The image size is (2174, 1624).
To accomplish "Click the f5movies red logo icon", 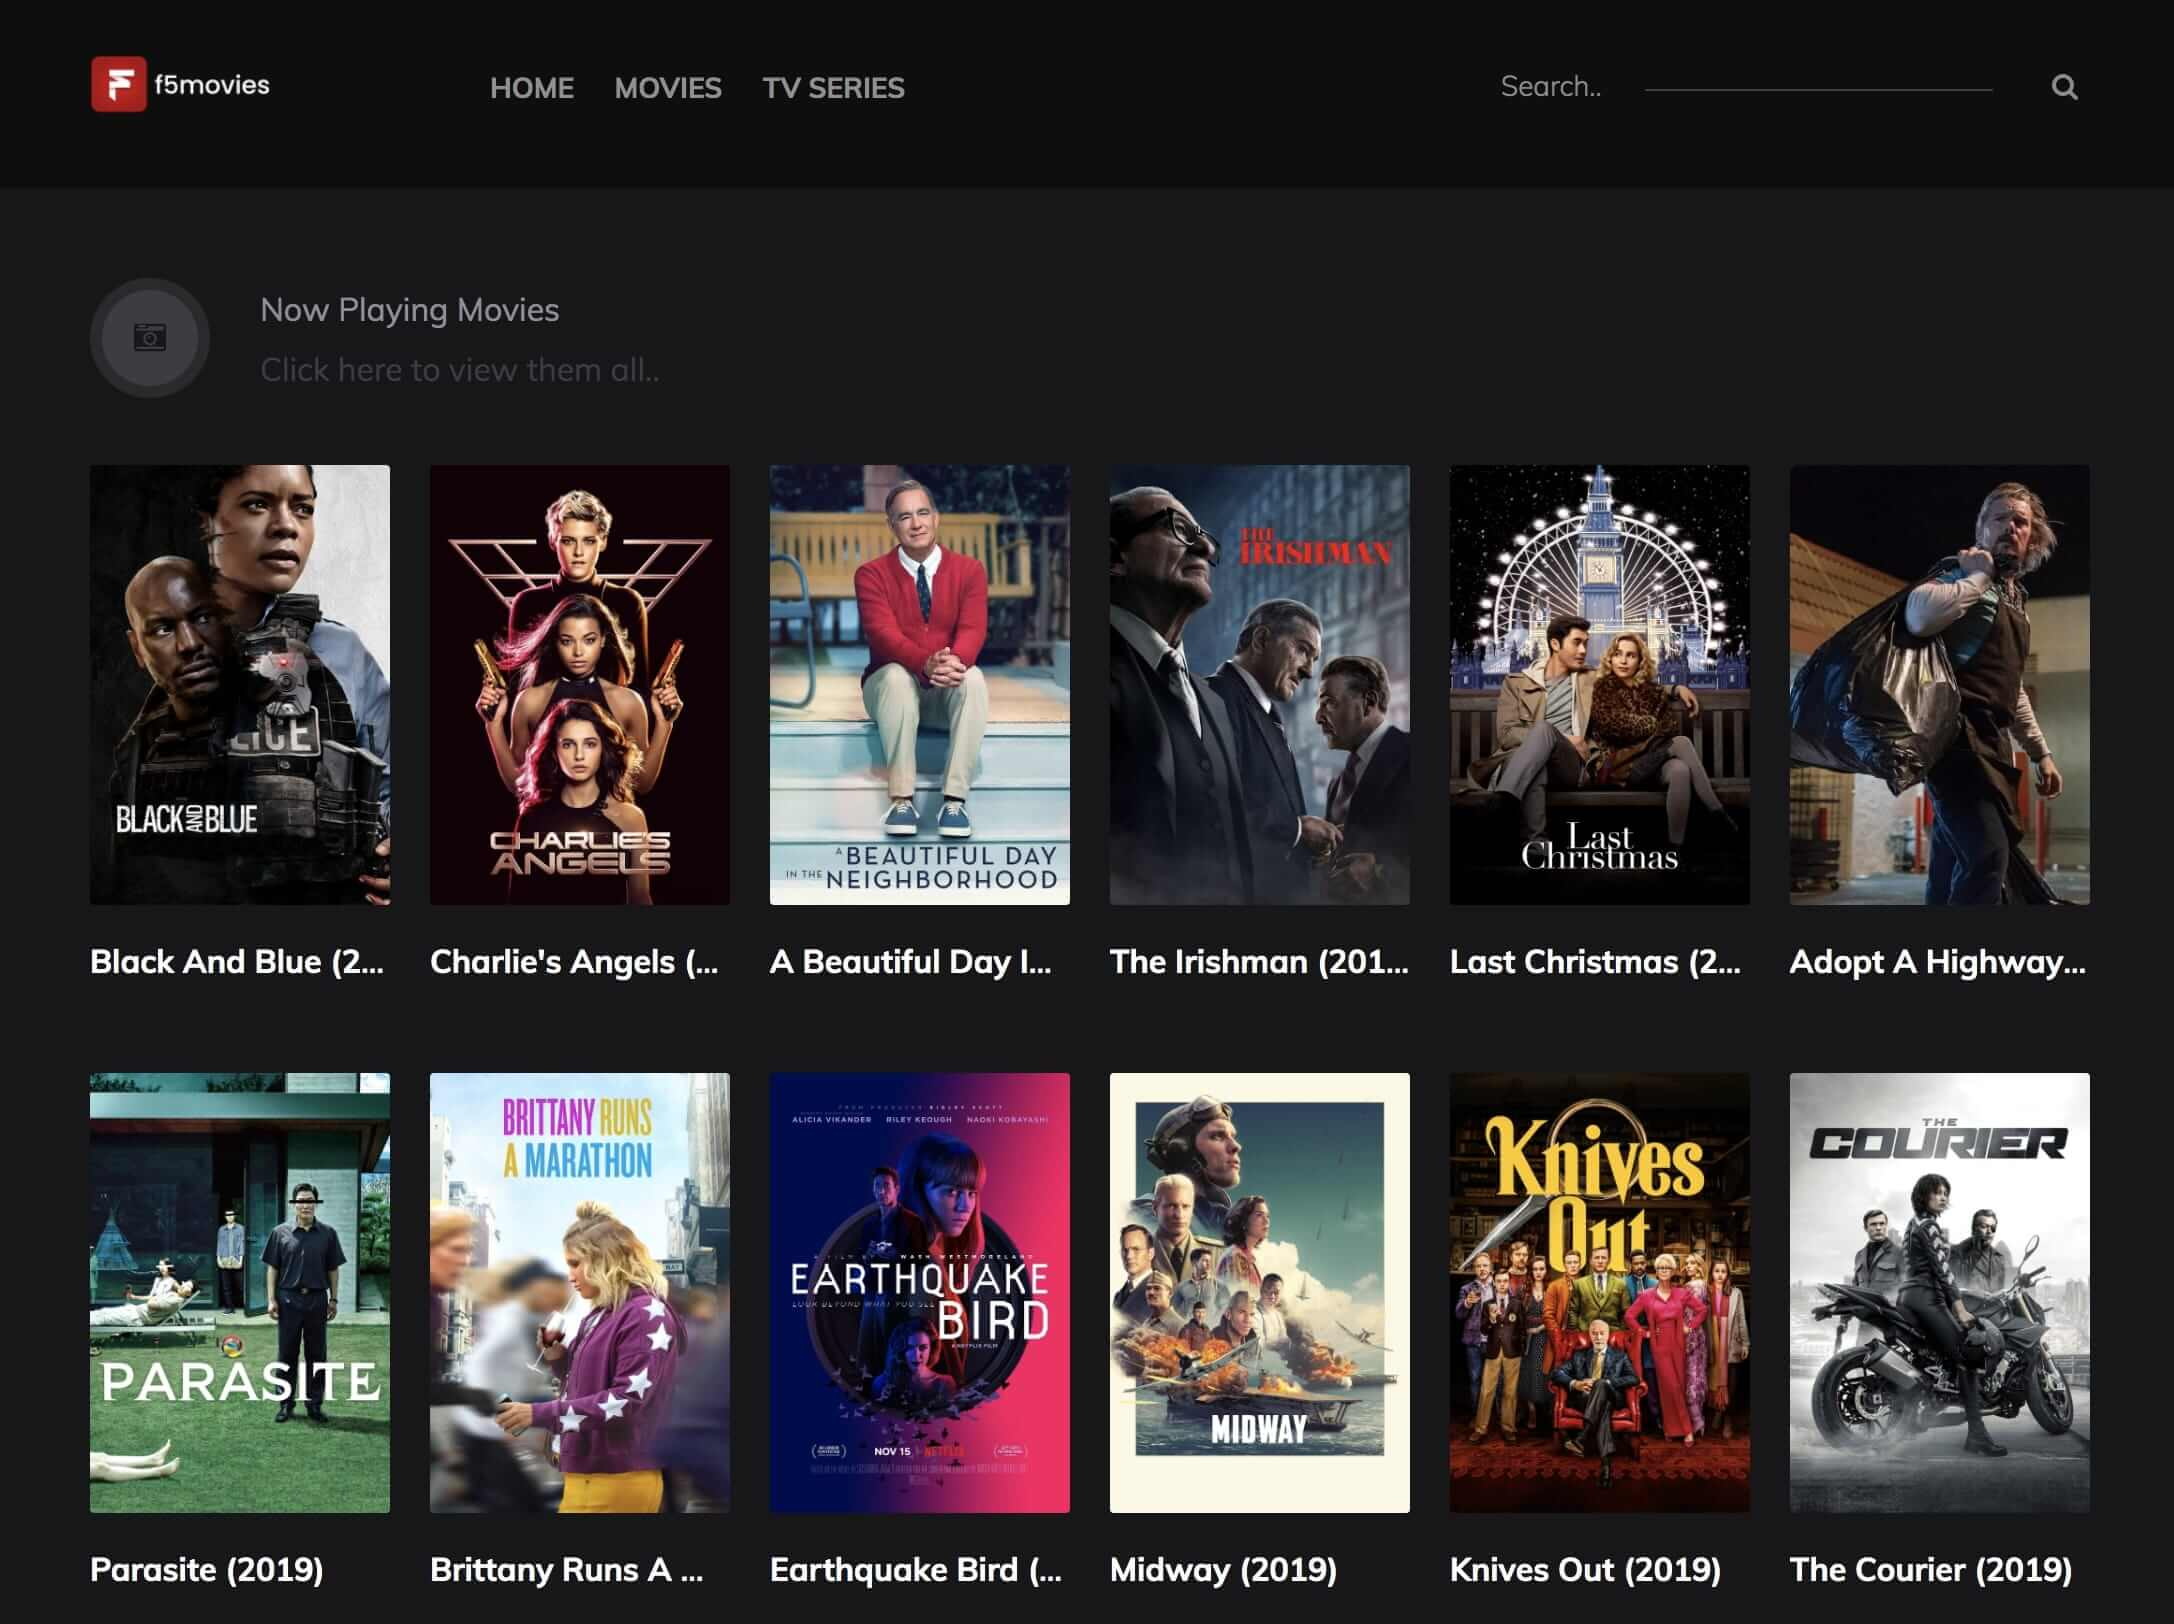I will click(x=118, y=84).
